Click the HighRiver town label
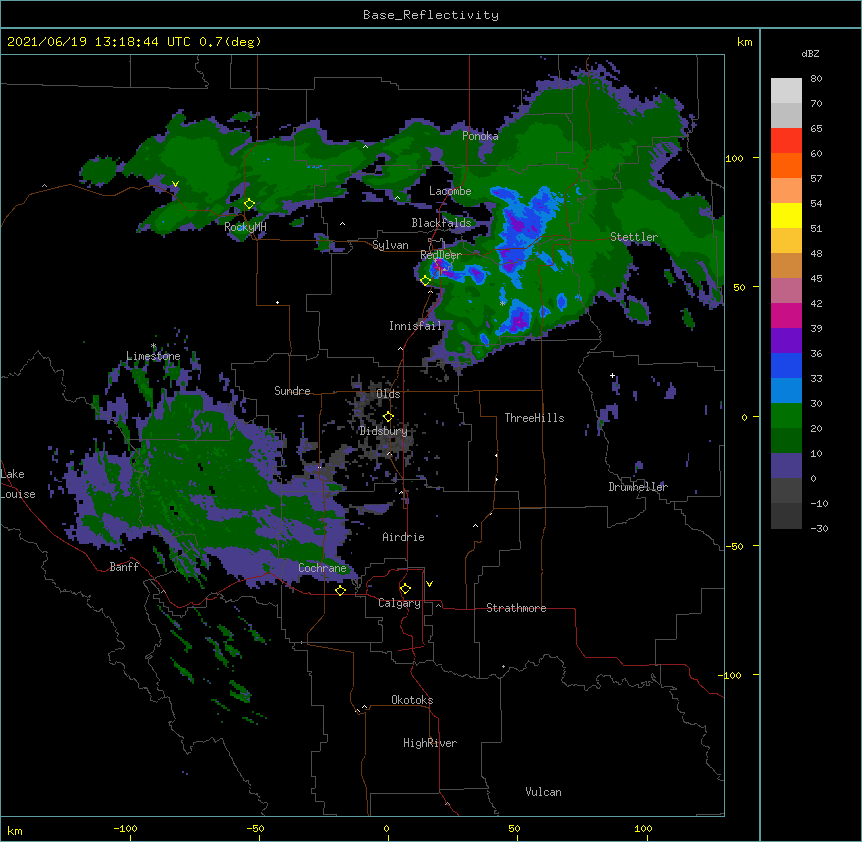Image resolution: width=862 pixels, height=842 pixels. pyautogui.click(x=430, y=743)
